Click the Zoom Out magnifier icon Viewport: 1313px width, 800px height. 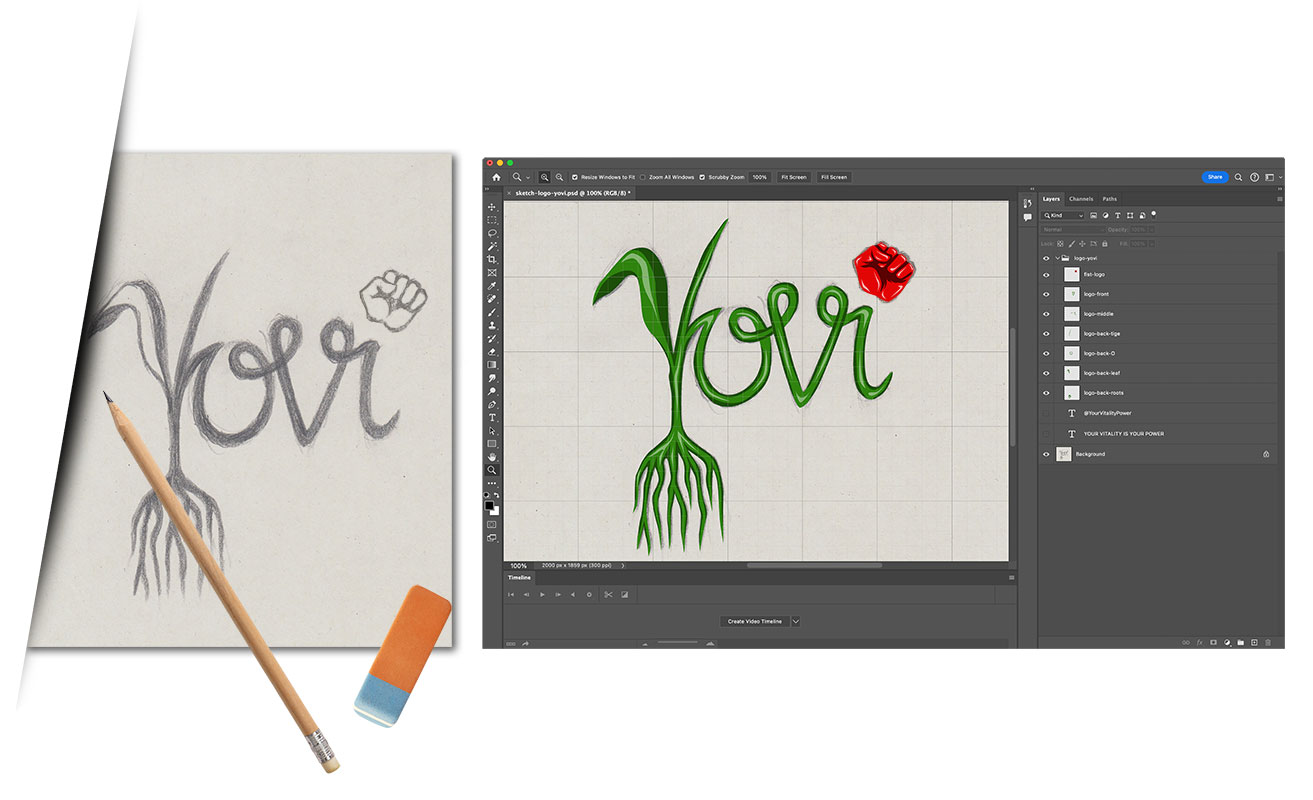pyautogui.click(x=559, y=177)
